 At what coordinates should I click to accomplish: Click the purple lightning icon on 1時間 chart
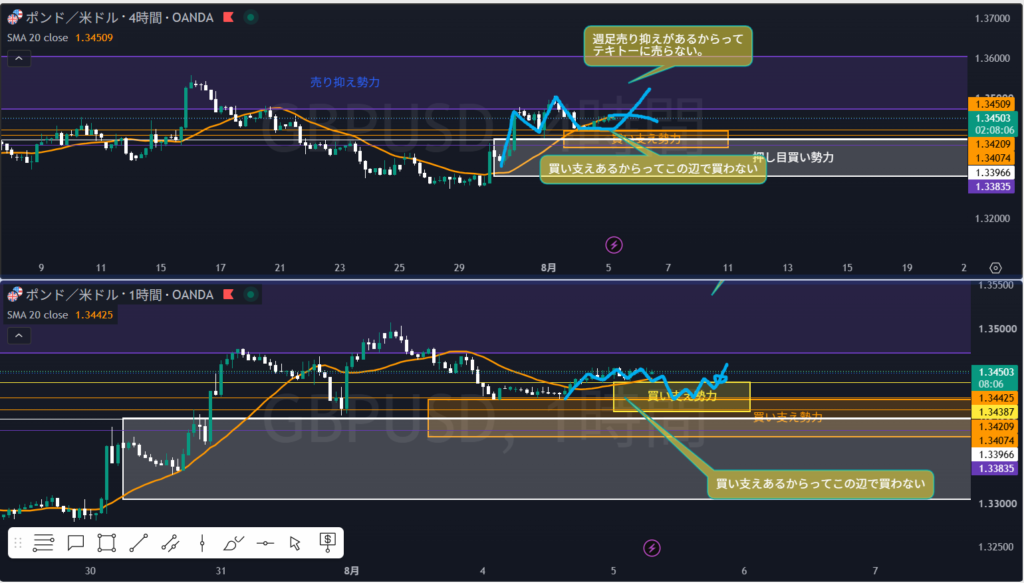click(651, 548)
